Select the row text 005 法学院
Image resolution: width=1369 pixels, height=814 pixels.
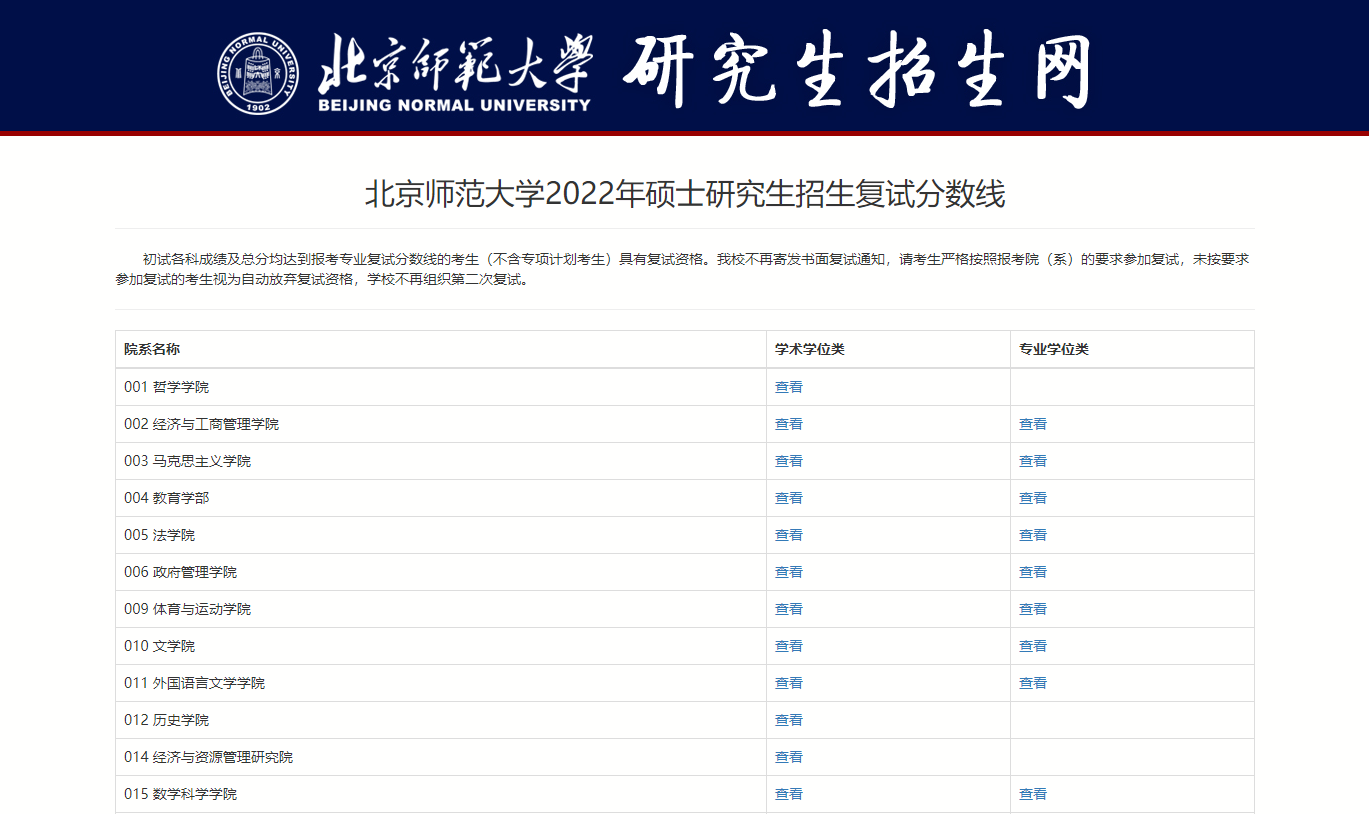(x=160, y=535)
